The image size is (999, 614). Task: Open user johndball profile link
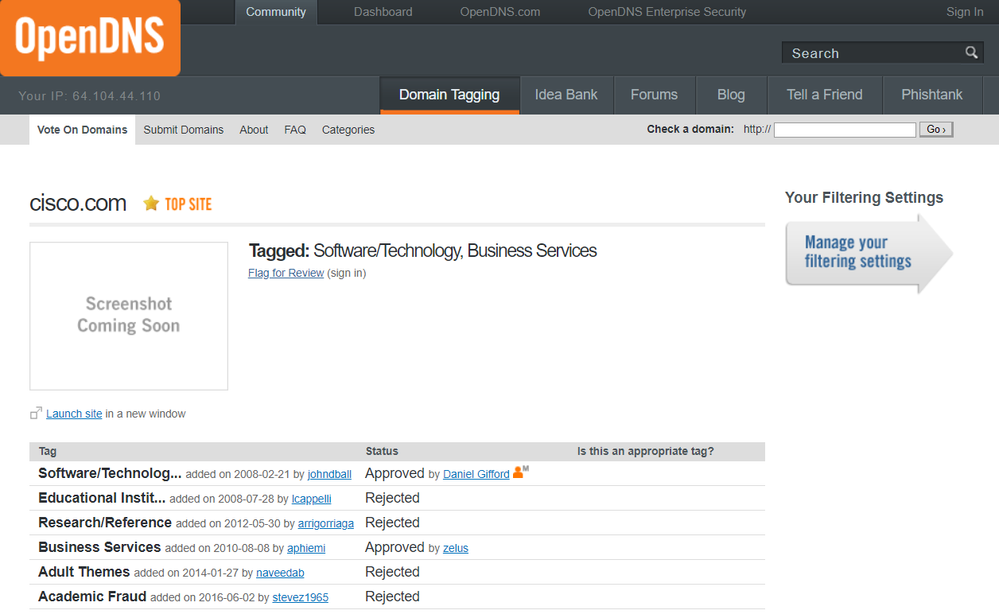(329, 475)
